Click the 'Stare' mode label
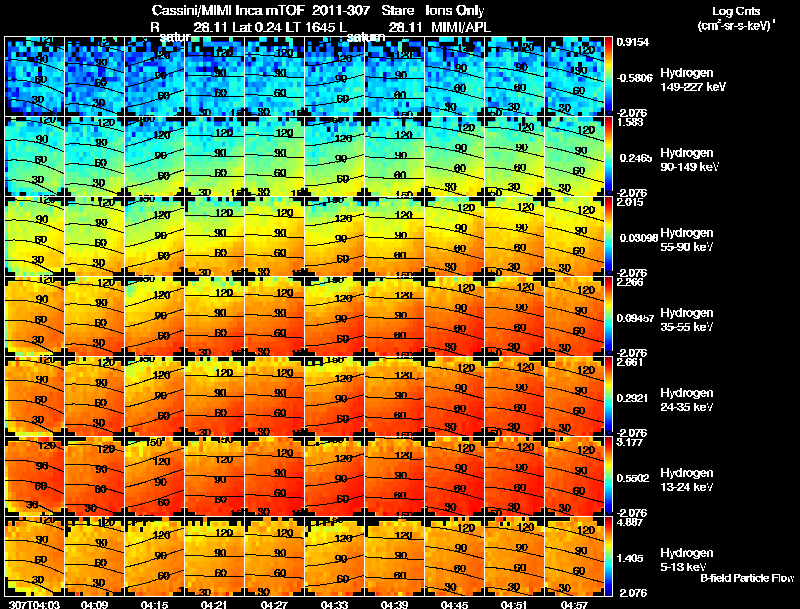 397,10
